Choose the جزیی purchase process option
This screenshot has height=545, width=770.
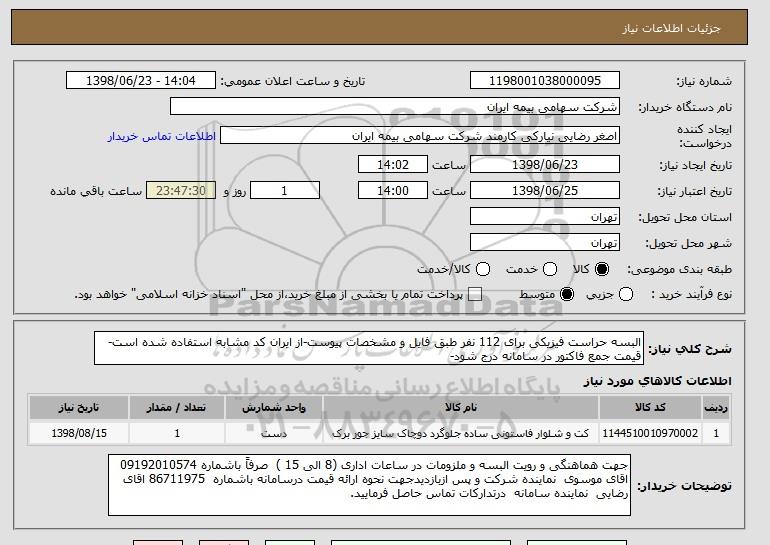point(626,295)
